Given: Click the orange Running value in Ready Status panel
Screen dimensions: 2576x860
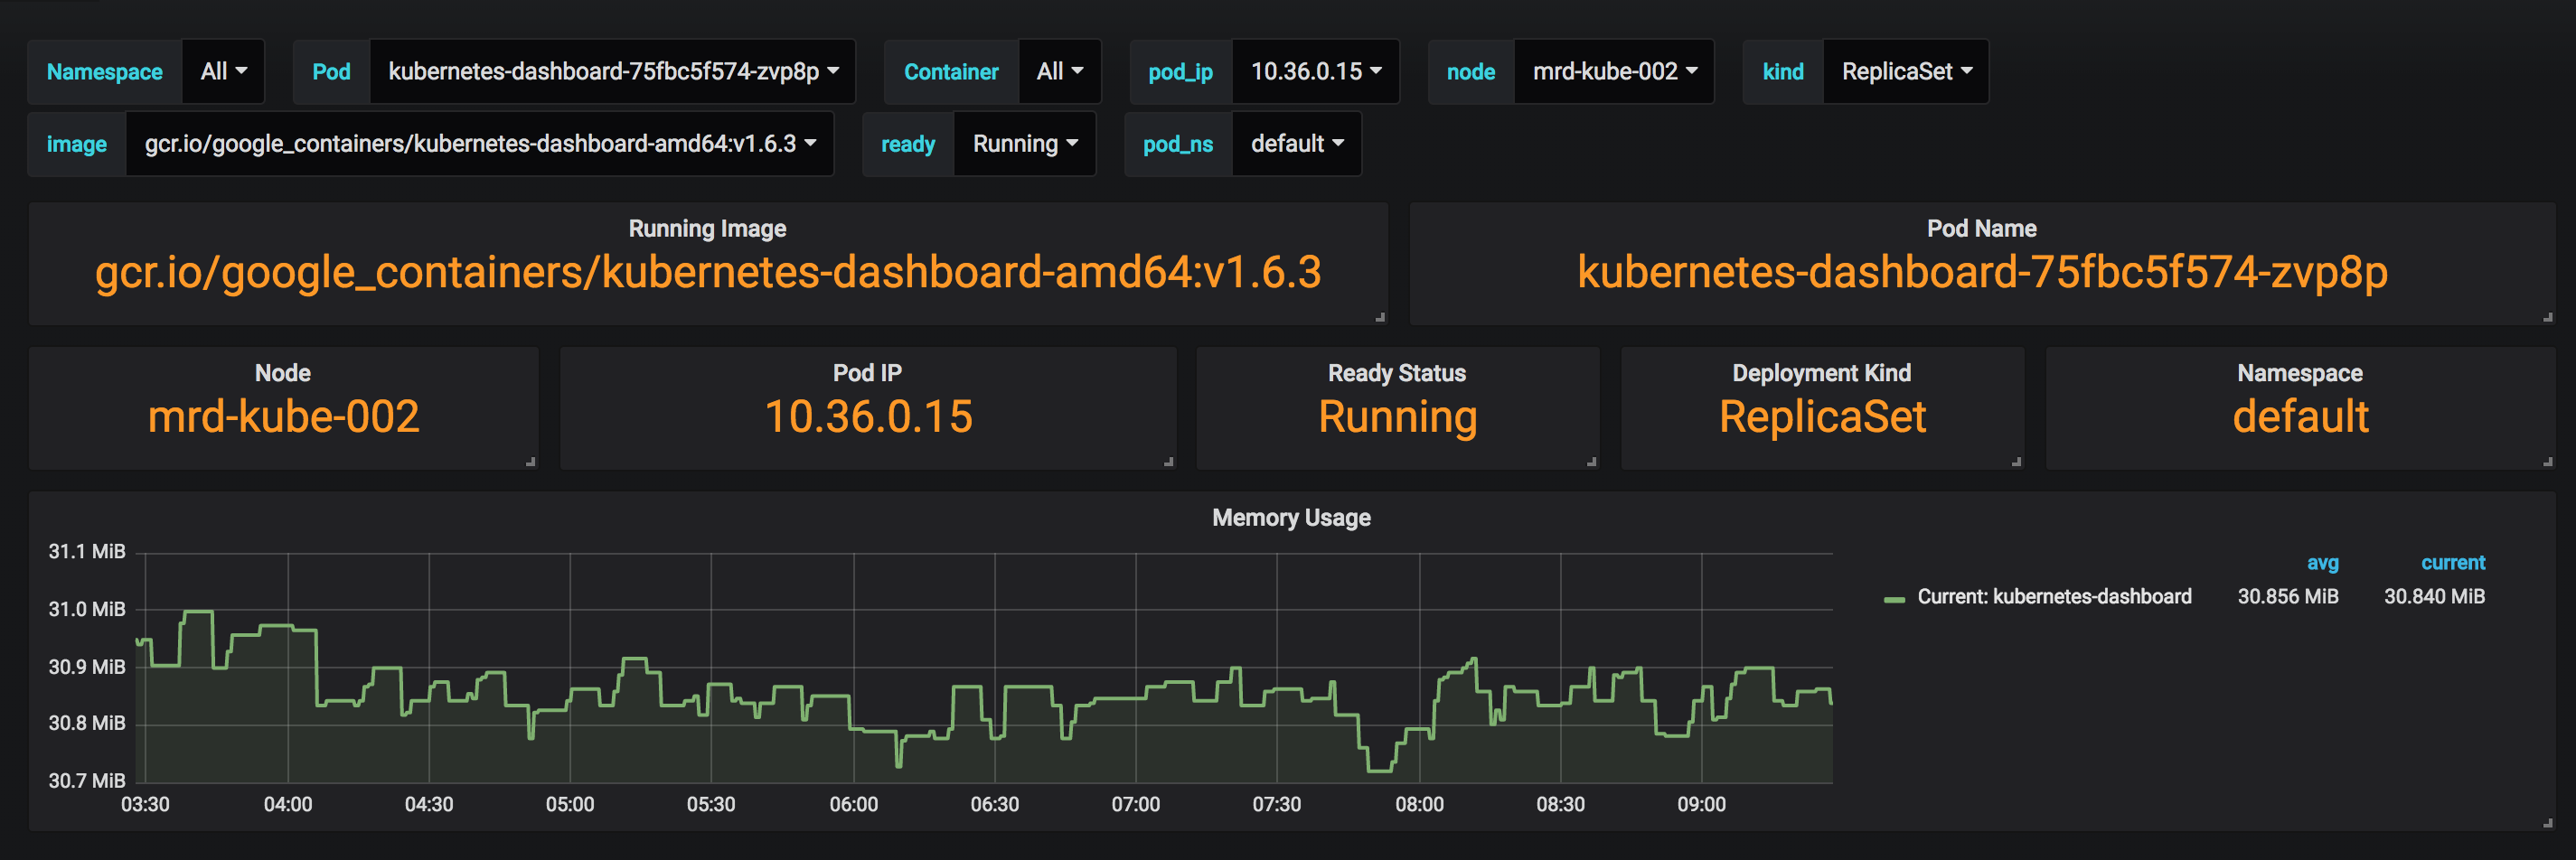Looking at the screenshot, I should coord(1397,418).
